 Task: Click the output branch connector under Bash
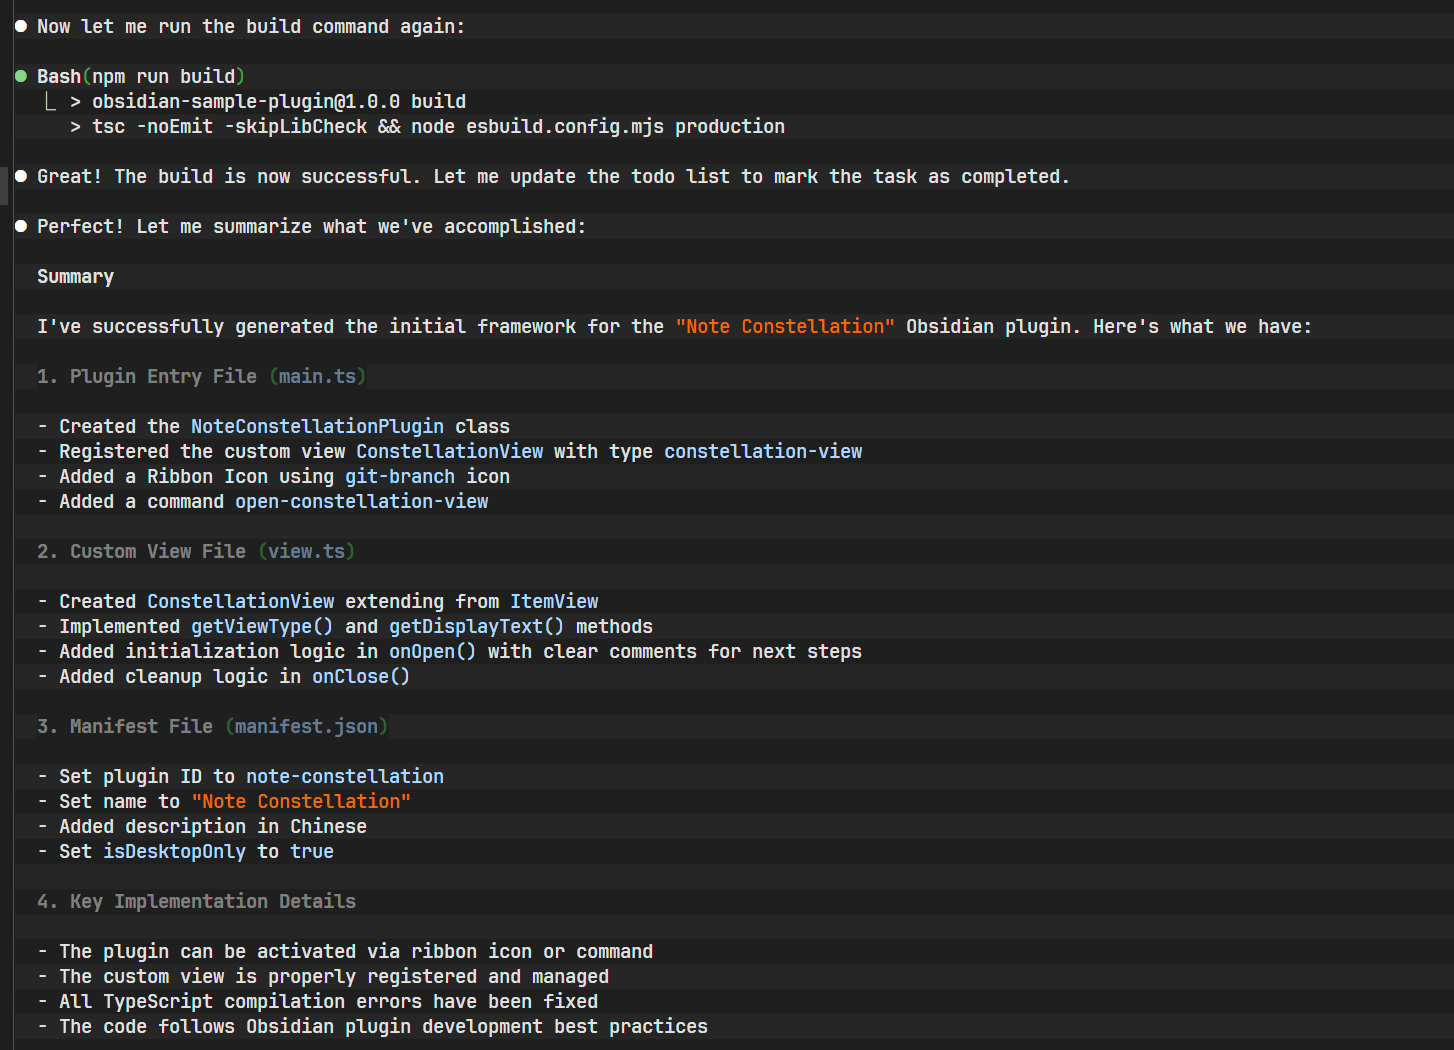click(50, 101)
